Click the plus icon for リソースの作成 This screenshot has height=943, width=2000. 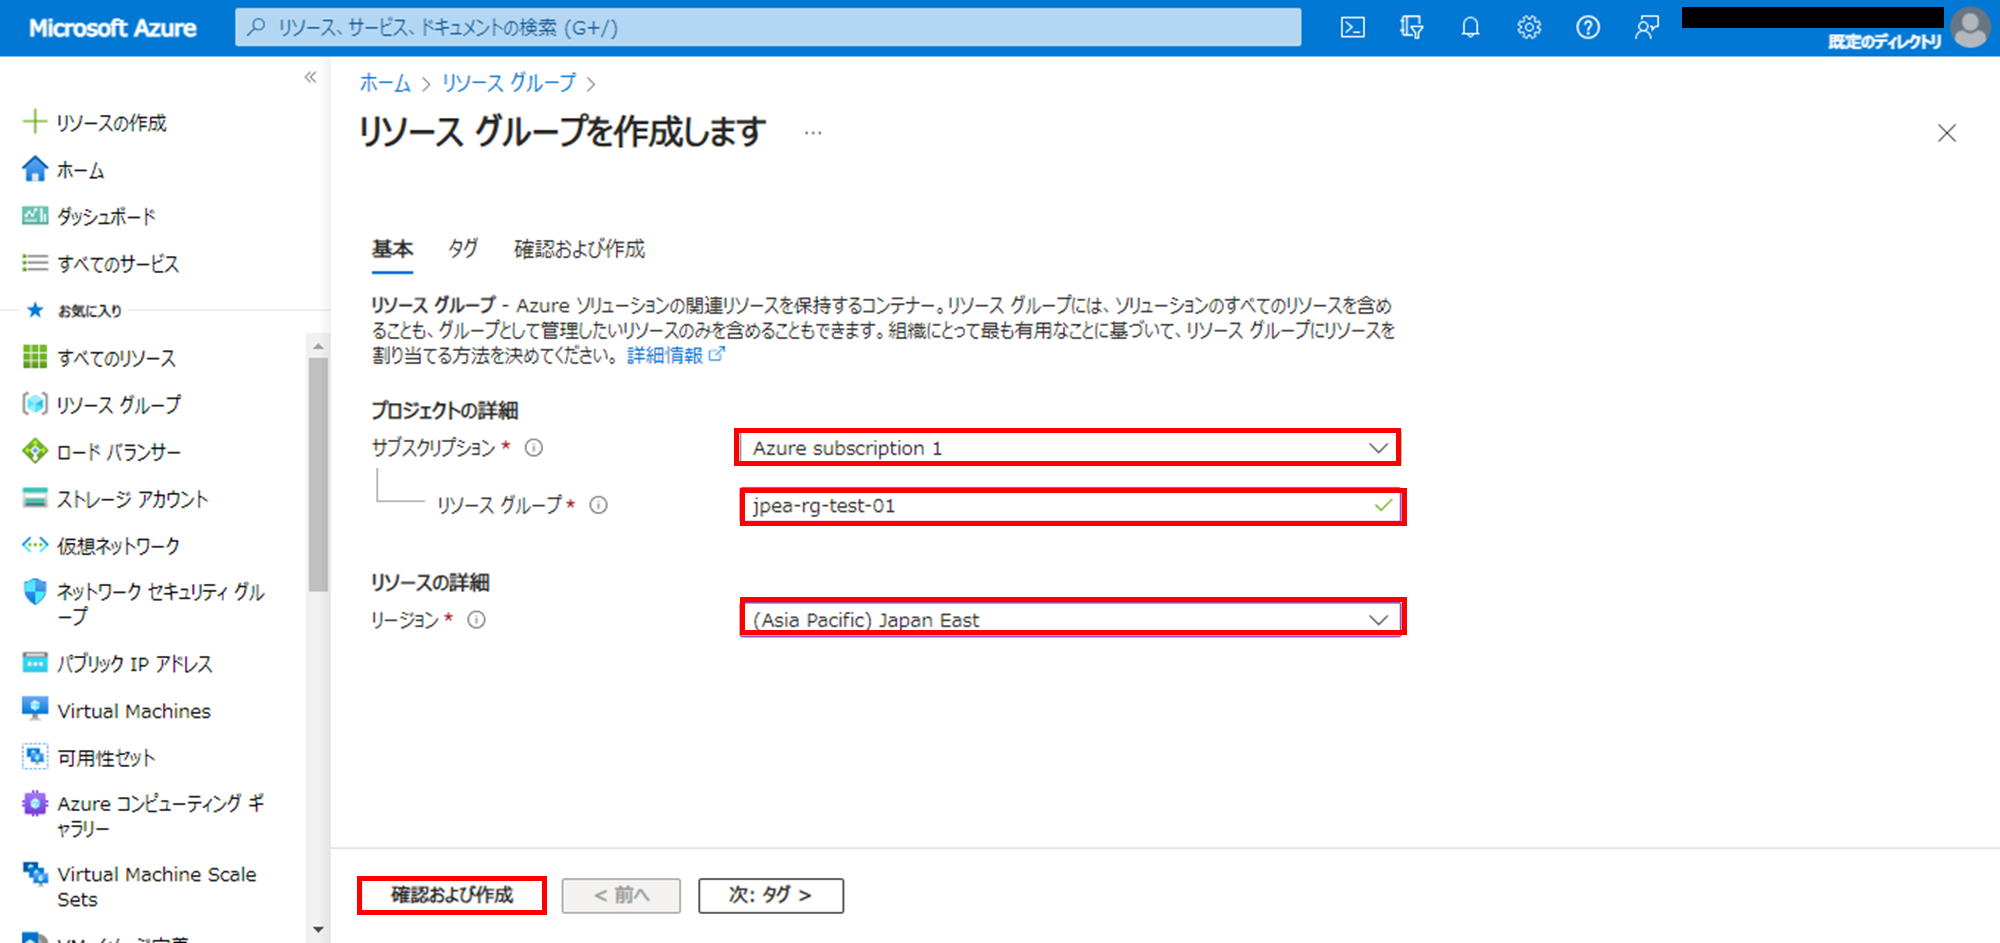tap(35, 122)
